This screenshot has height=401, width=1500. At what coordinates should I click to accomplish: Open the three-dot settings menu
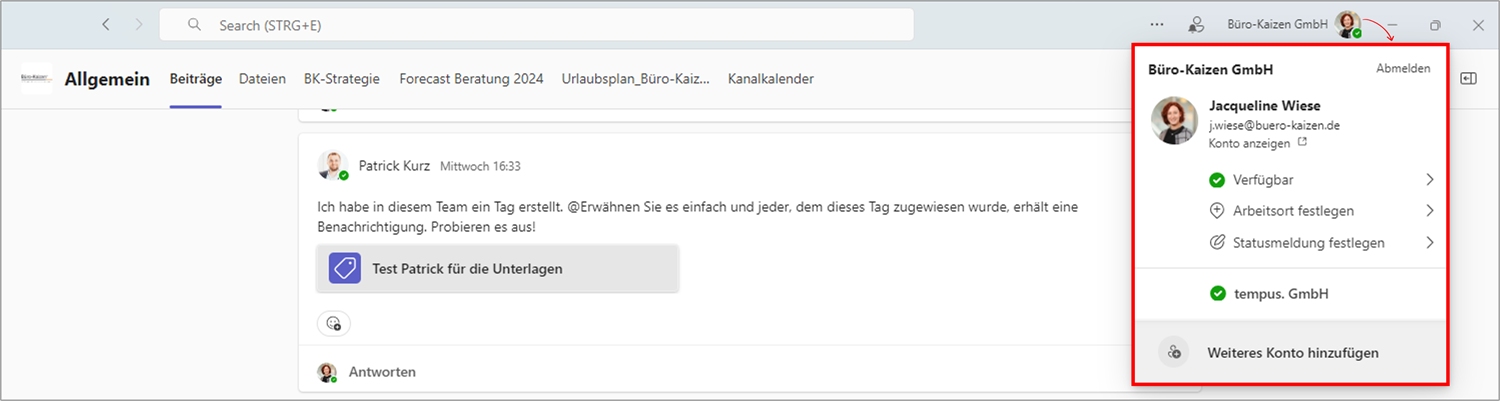point(1157,25)
